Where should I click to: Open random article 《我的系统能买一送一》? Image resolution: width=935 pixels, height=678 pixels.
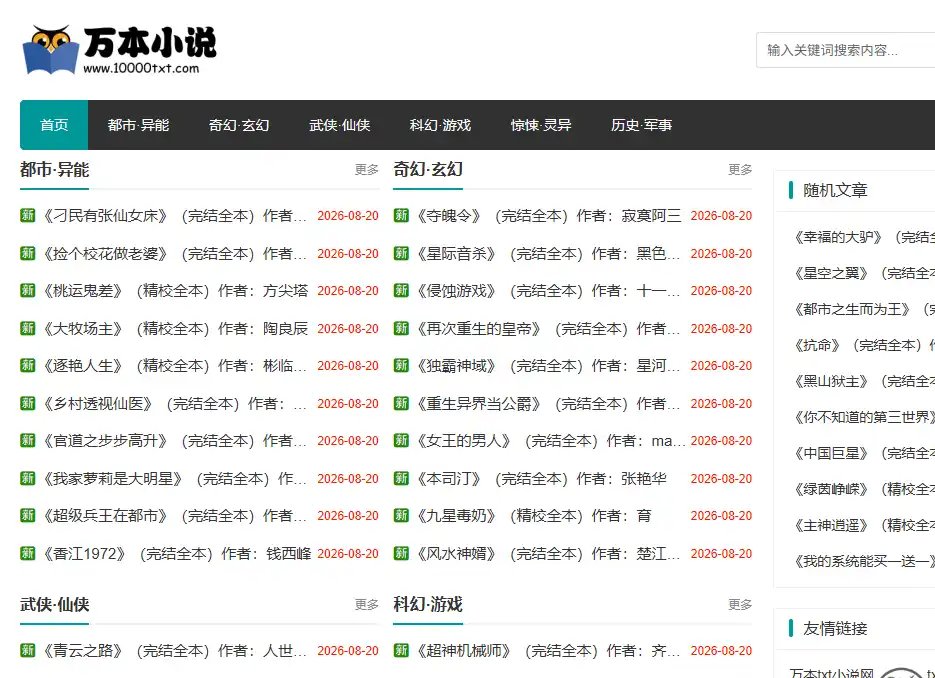coord(862,561)
